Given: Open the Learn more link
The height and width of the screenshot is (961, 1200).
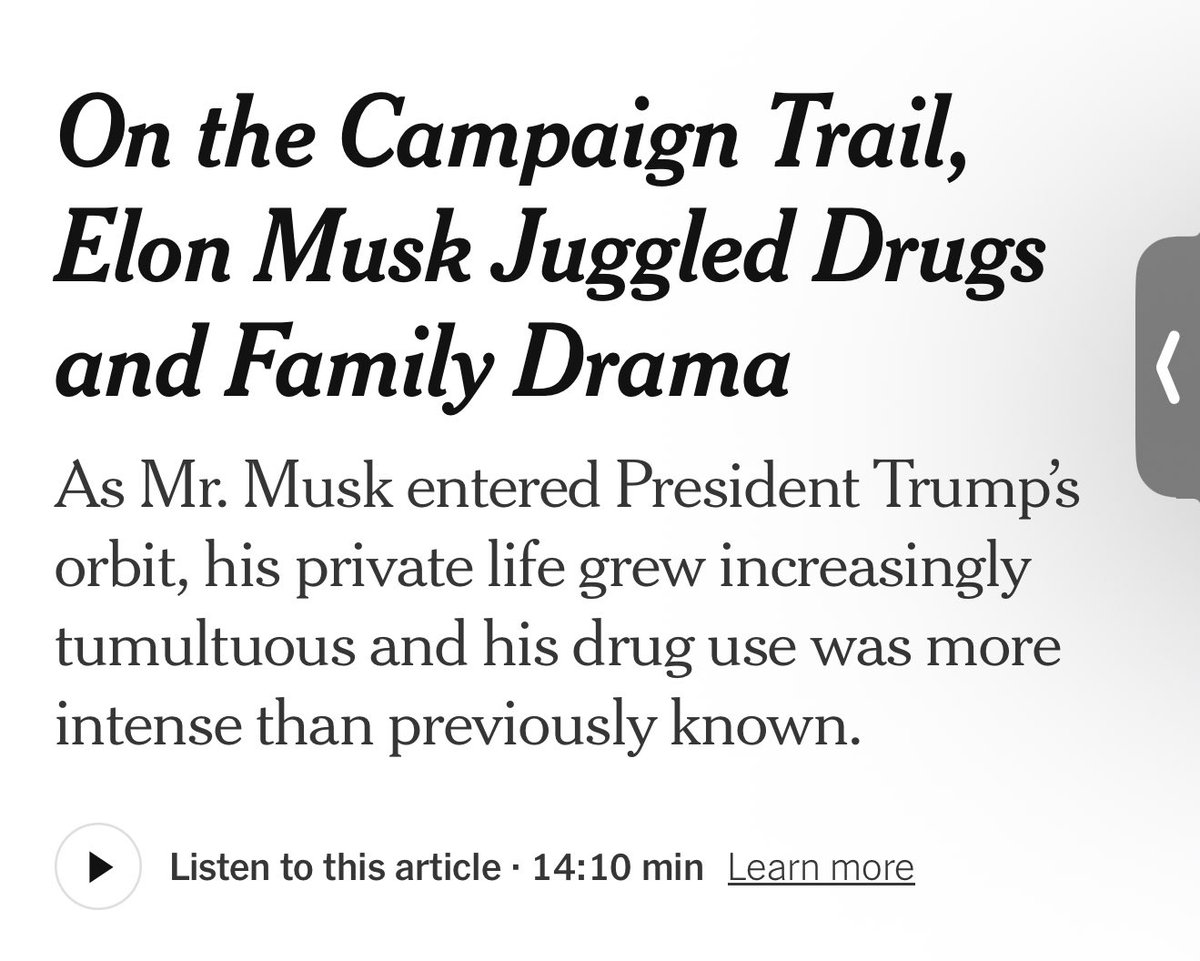Looking at the screenshot, I should click(x=821, y=867).
